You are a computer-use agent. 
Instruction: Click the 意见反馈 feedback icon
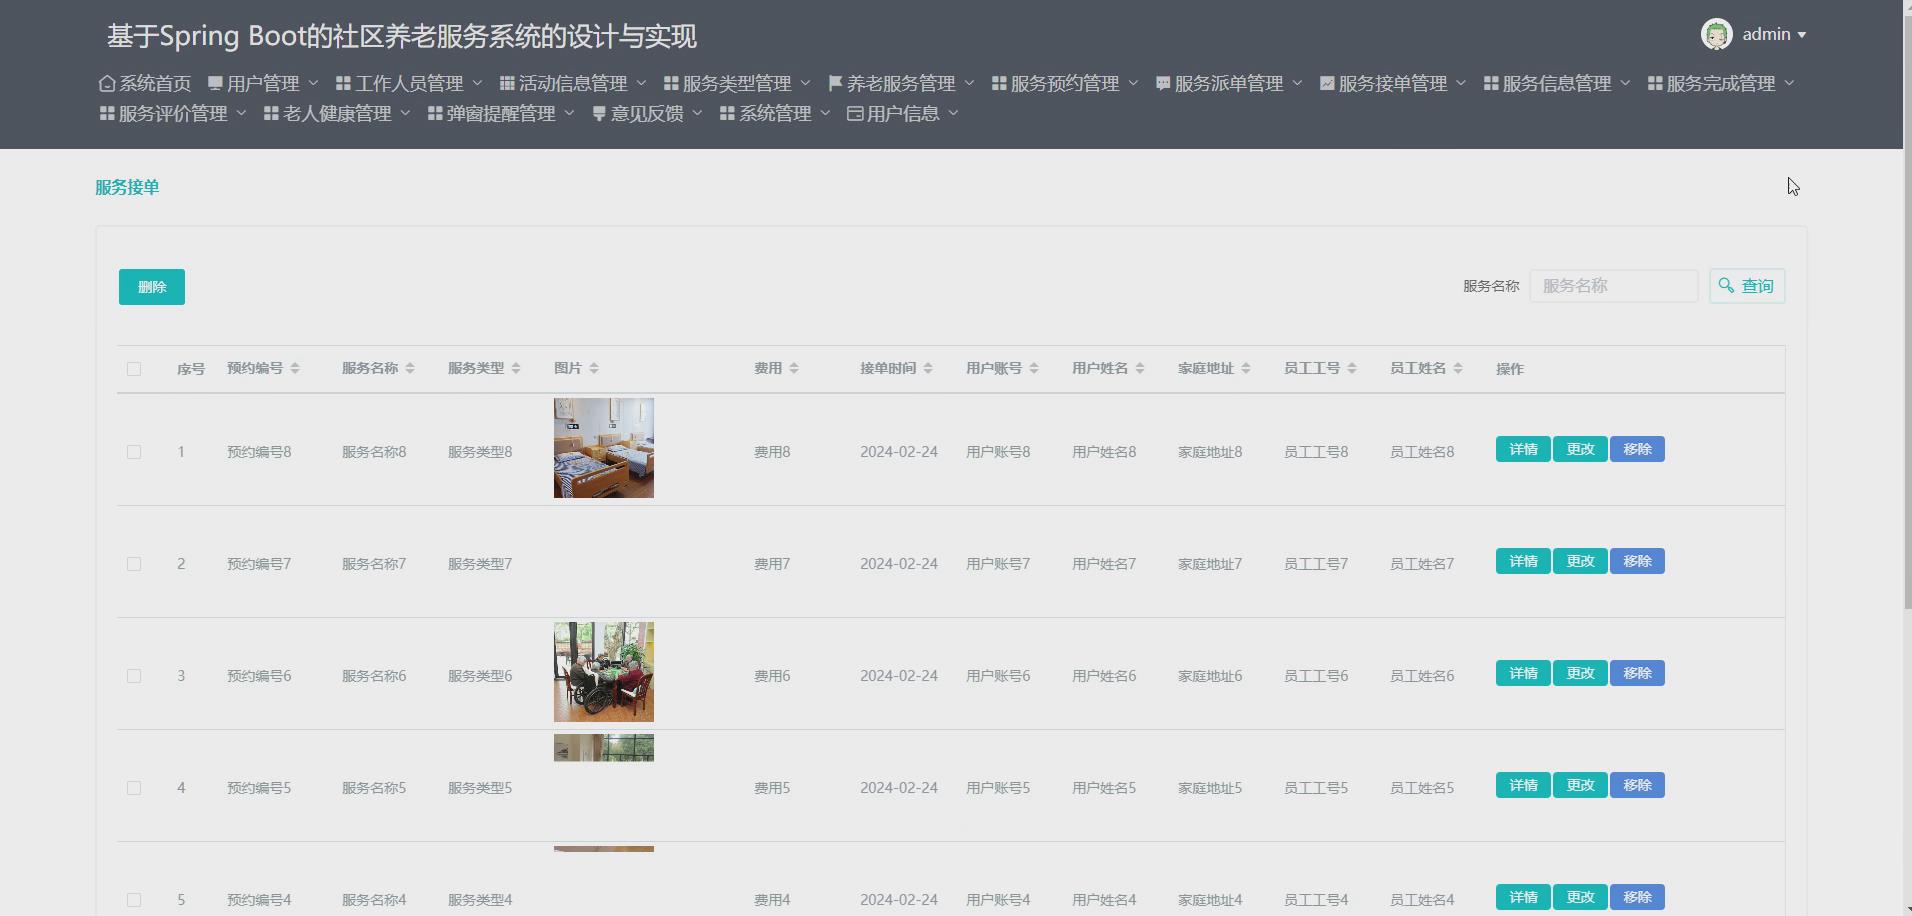tap(600, 113)
